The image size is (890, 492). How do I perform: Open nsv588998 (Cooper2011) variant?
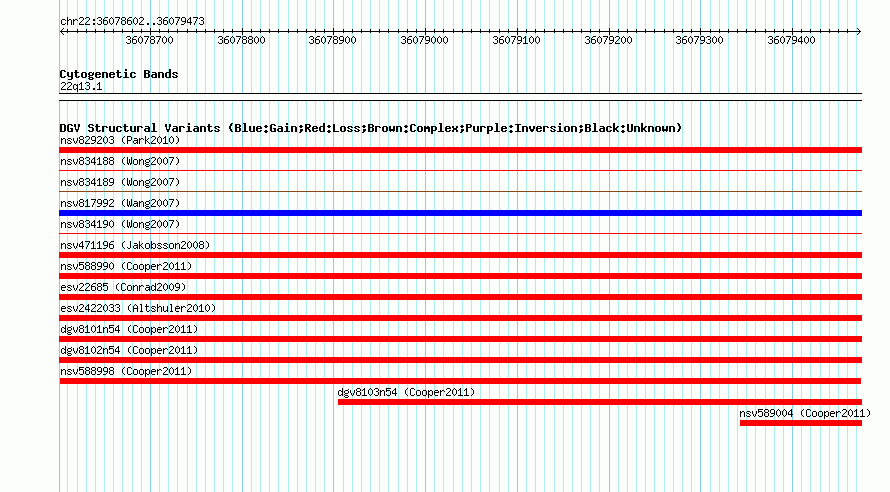126,371
